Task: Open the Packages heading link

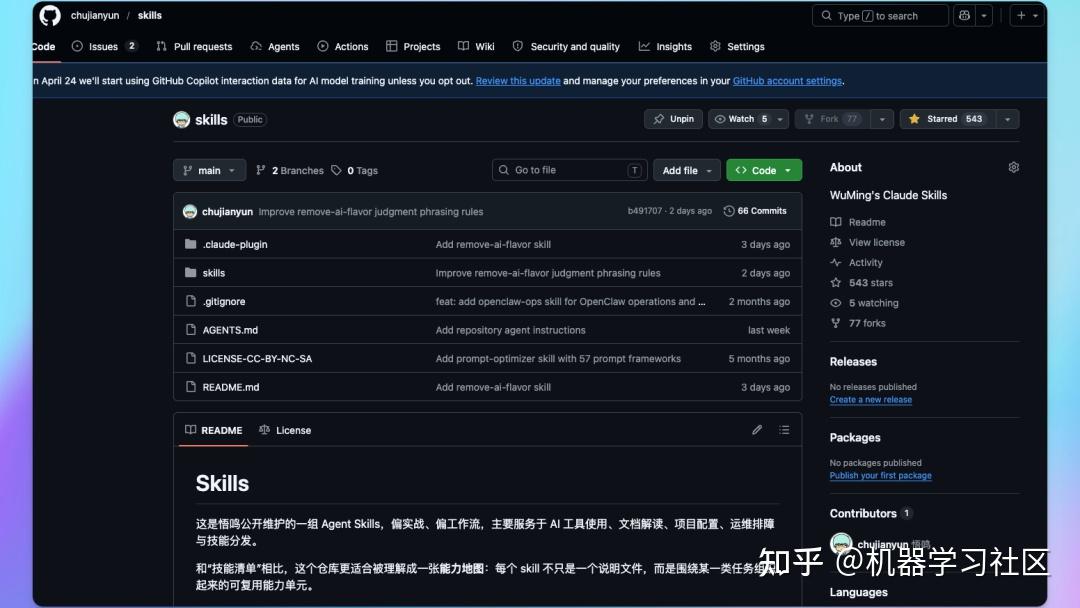Action: coord(855,437)
